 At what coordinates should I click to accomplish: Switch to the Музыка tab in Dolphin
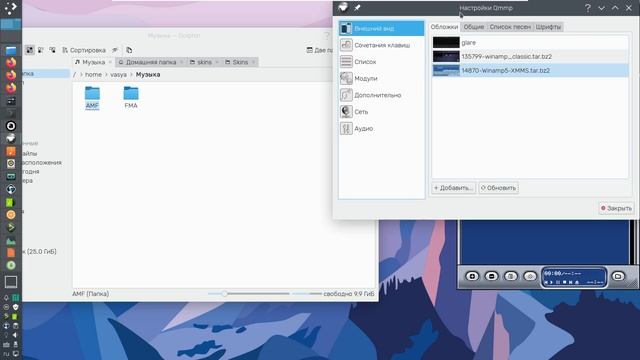coord(93,62)
